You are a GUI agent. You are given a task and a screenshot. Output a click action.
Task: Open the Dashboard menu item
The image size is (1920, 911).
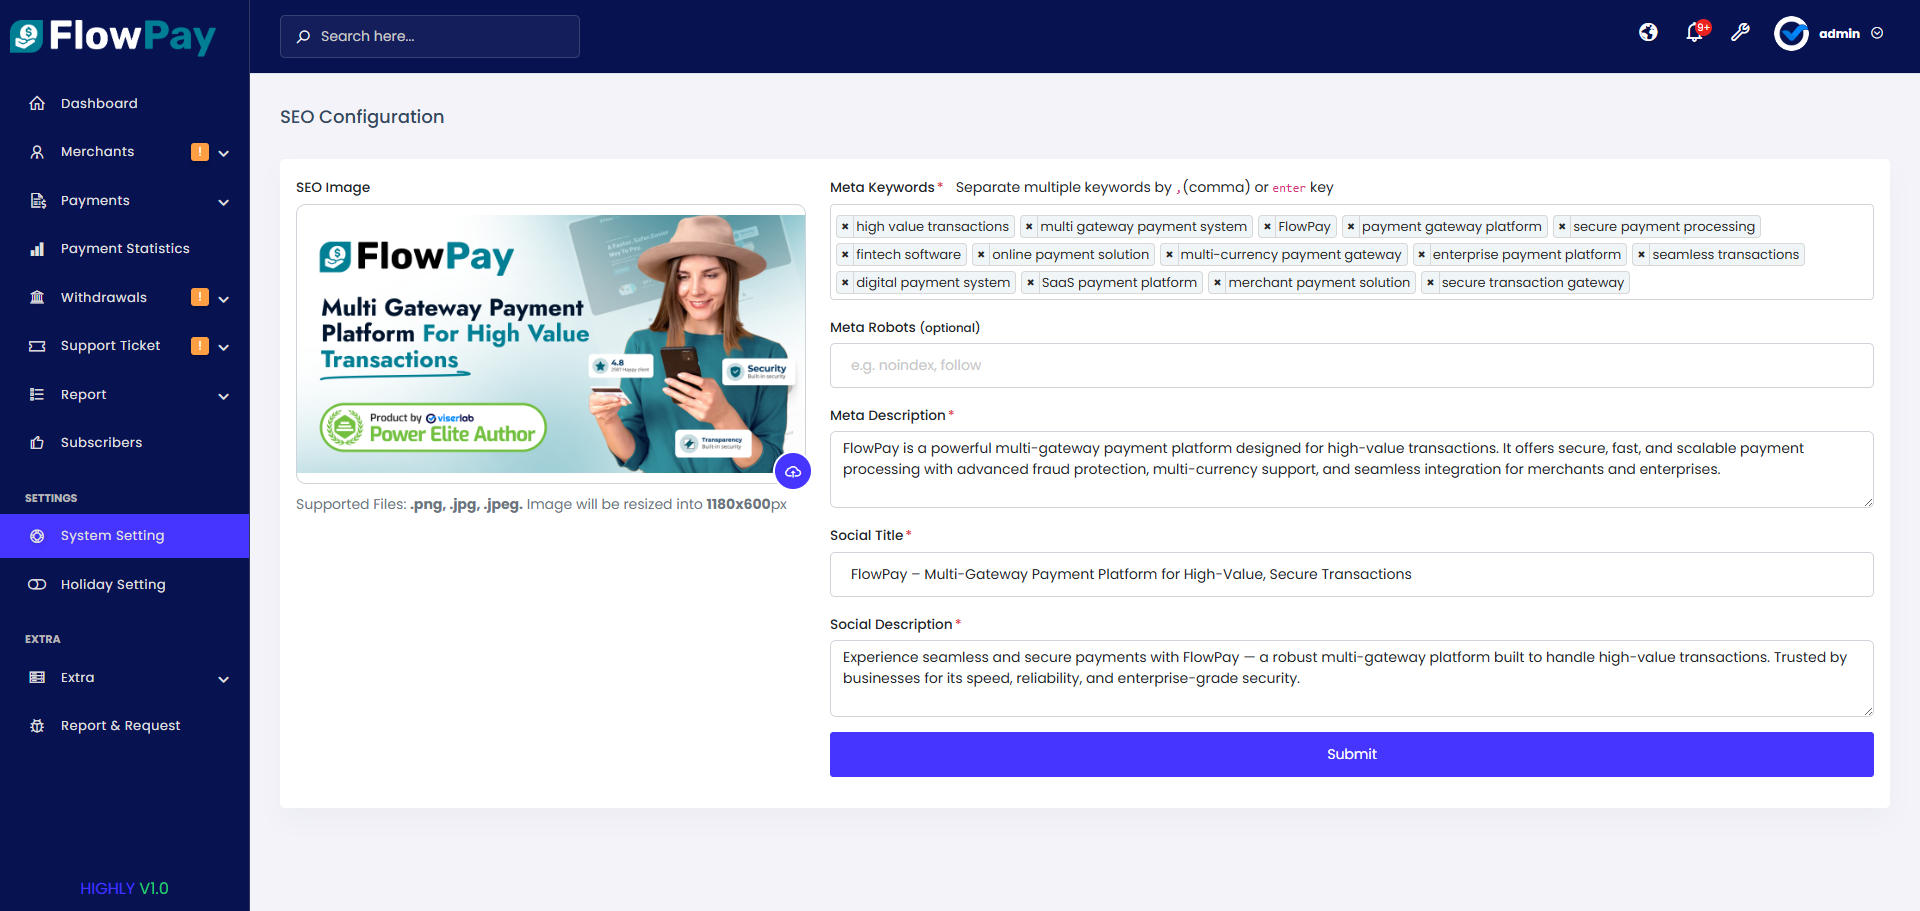click(x=125, y=103)
